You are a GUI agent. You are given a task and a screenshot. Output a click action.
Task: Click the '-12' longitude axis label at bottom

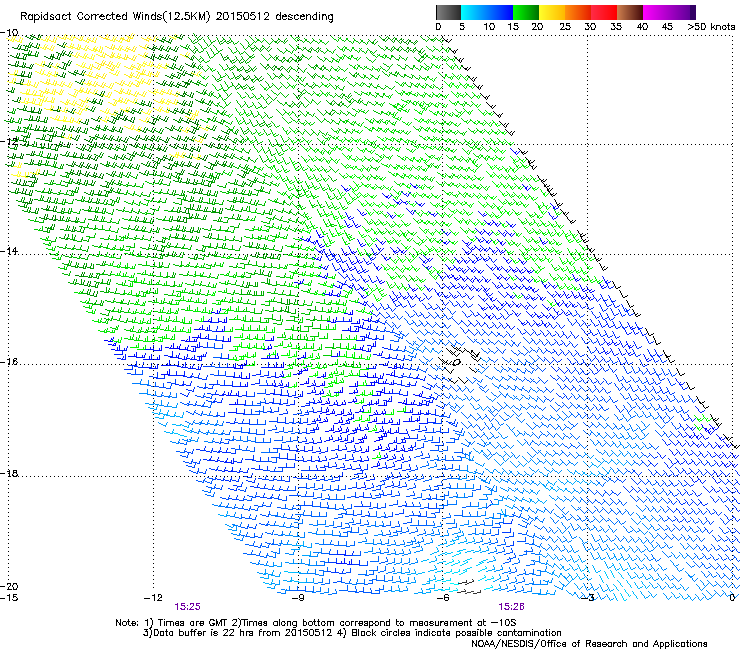click(153, 598)
